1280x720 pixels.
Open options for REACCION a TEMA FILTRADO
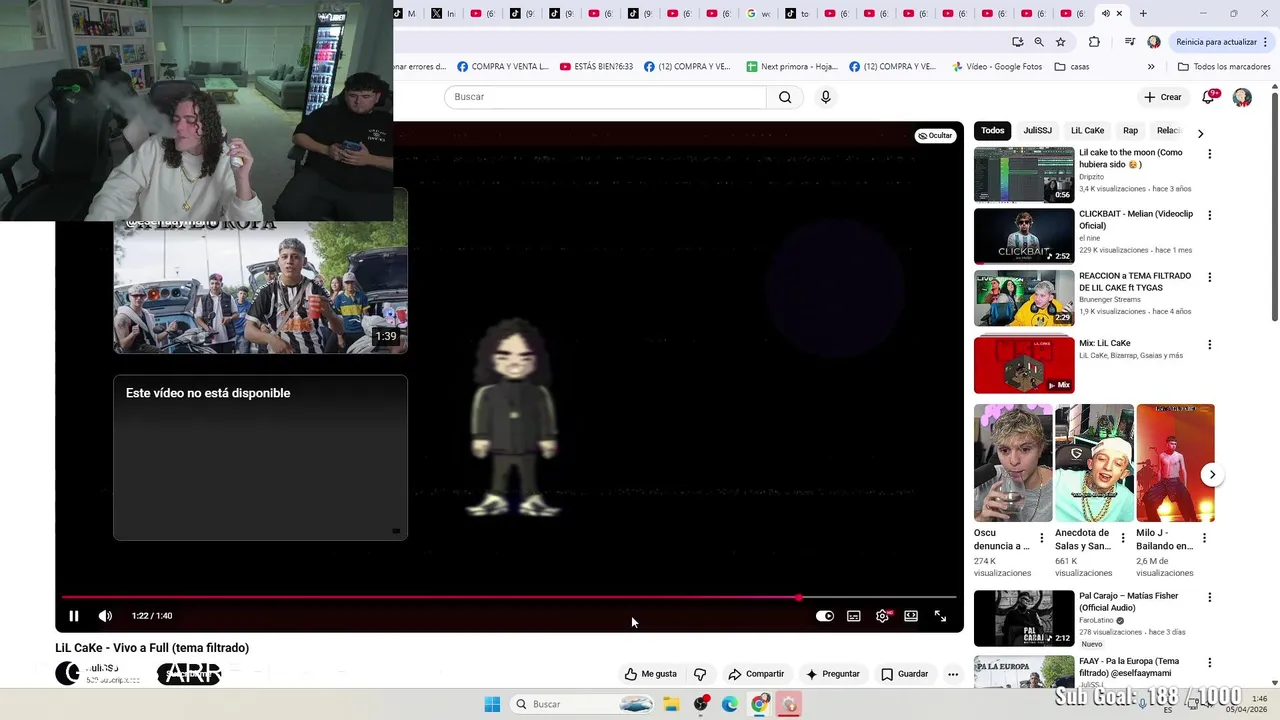[x=1209, y=277]
